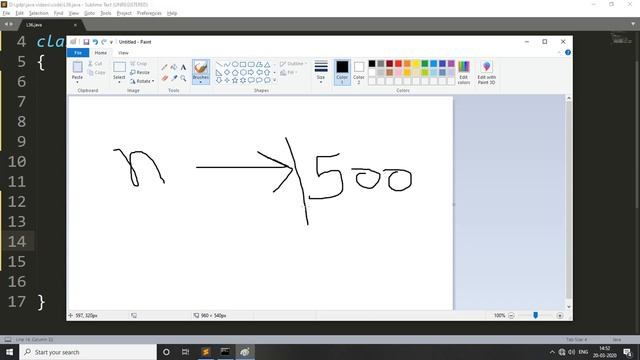
Task: Open Sublime Text Tools menu
Action: [106, 13]
